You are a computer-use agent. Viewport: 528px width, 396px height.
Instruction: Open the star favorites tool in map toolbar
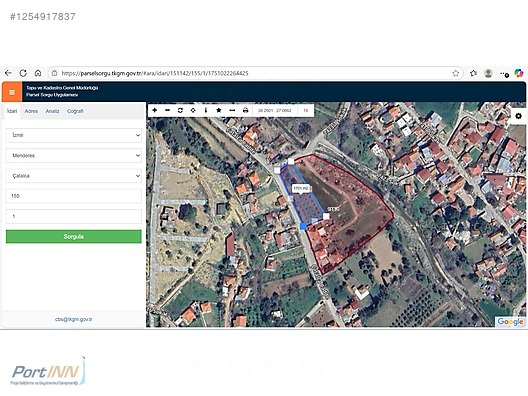[219, 110]
